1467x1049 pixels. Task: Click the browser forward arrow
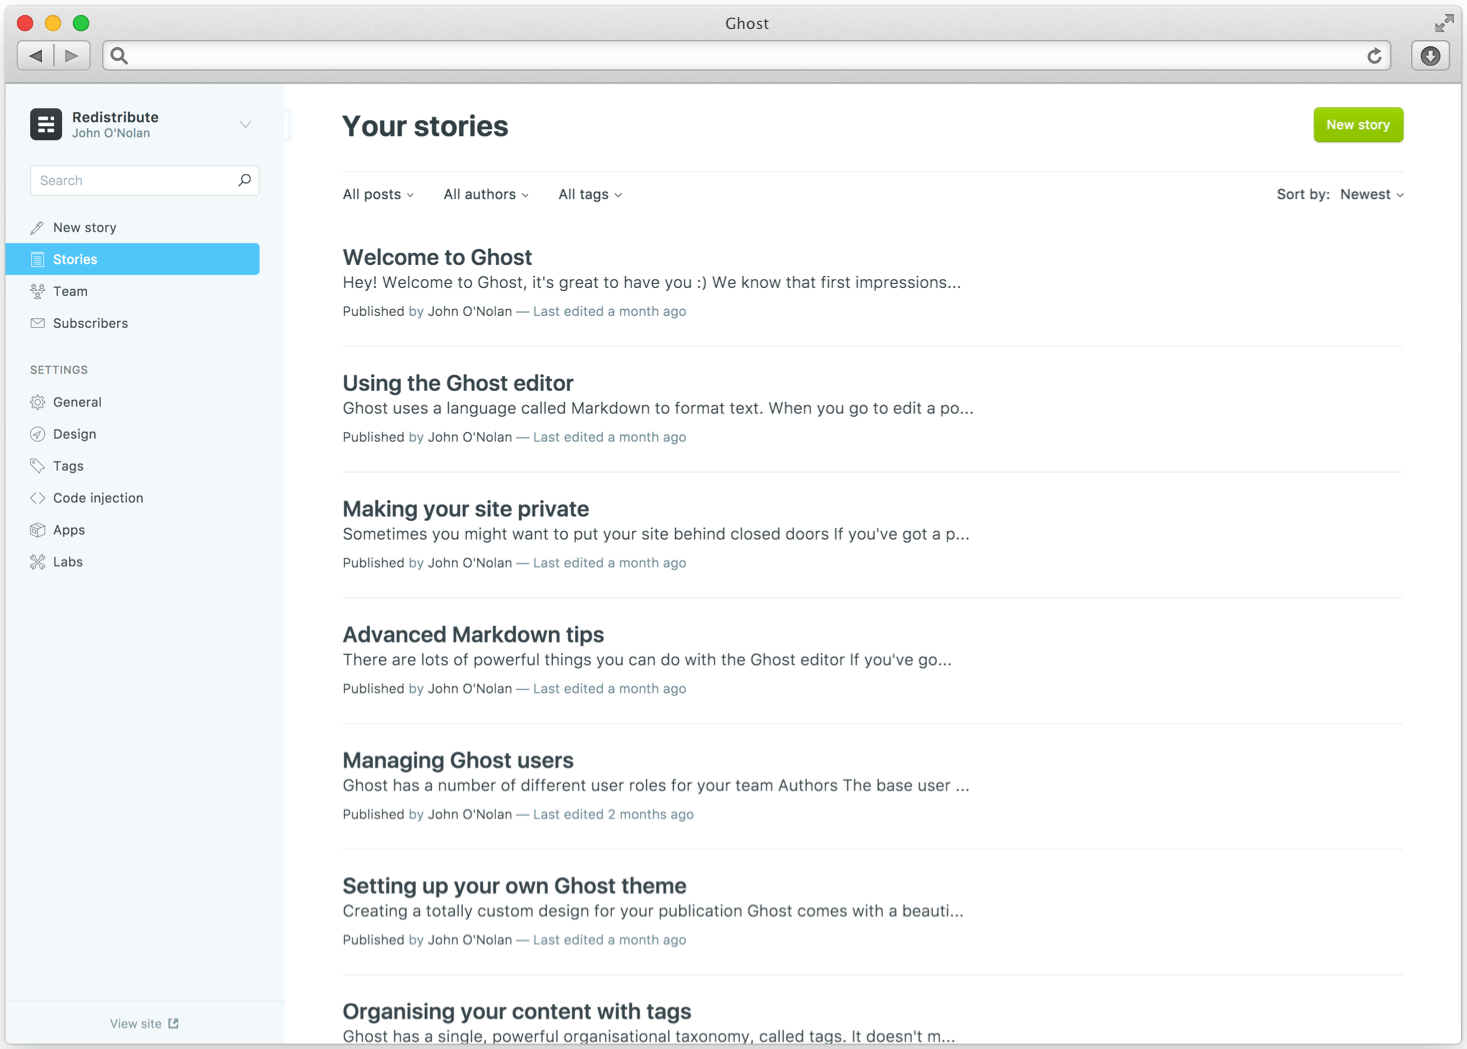point(72,56)
